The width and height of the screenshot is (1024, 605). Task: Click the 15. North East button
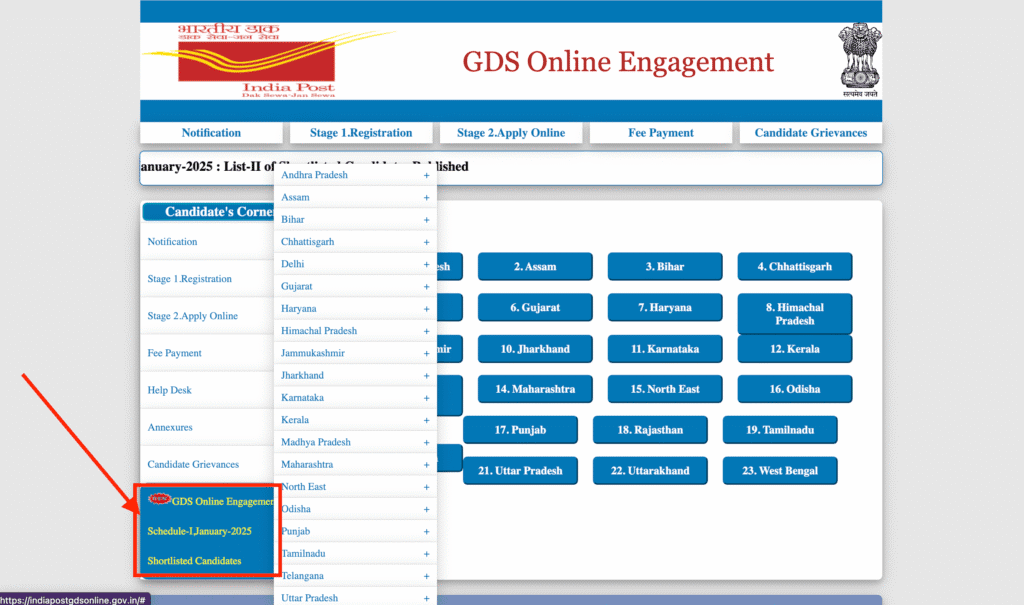[x=665, y=389]
